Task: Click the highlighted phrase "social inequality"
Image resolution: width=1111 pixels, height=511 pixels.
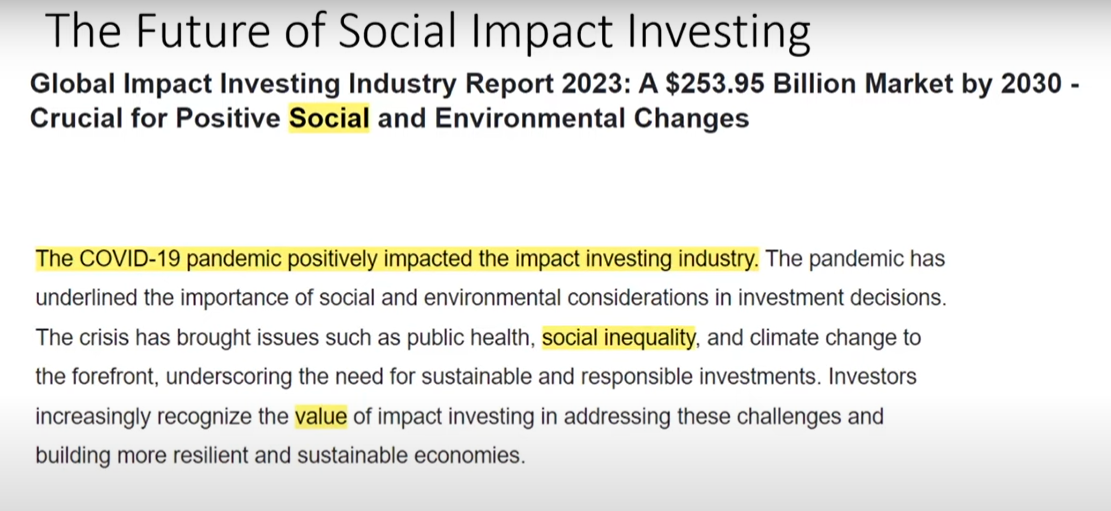Action: click(x=618, y=338)
